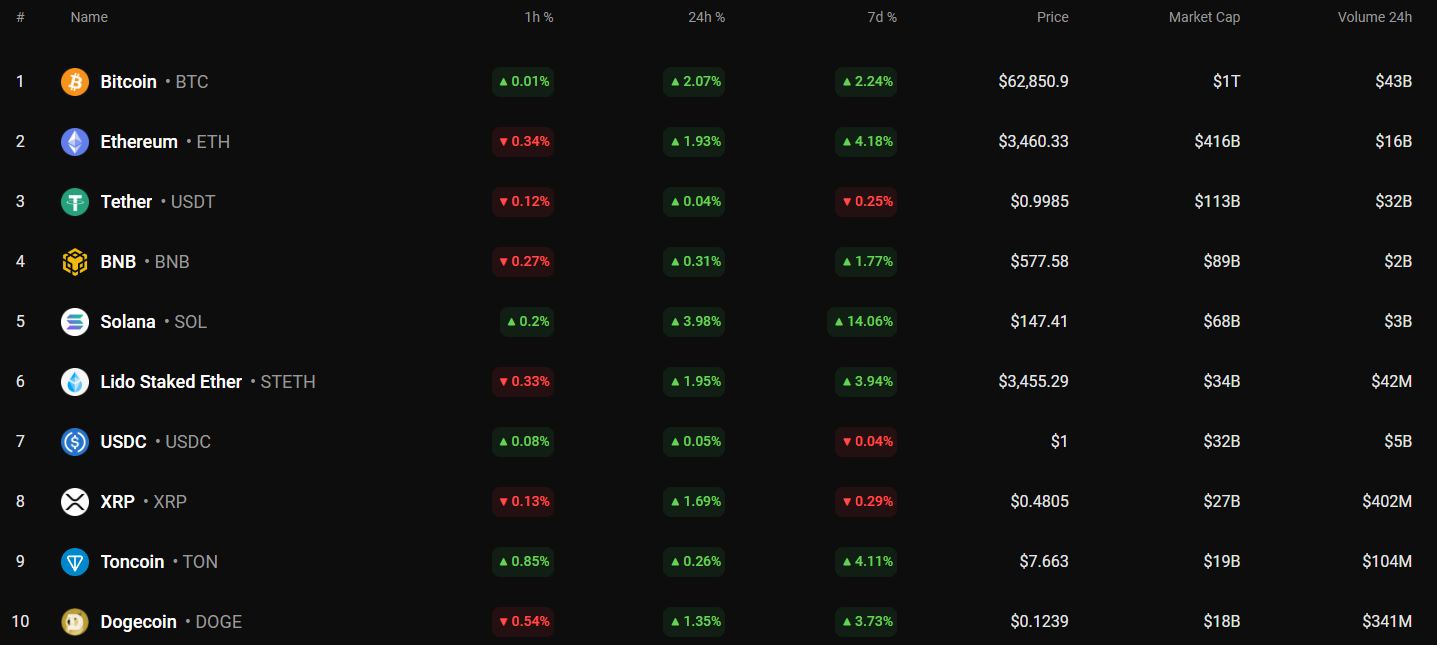Viewport: 1437px width, 645px height.
Task: Open the Lido Staked Ether name link
Action: tap(171, 382)
